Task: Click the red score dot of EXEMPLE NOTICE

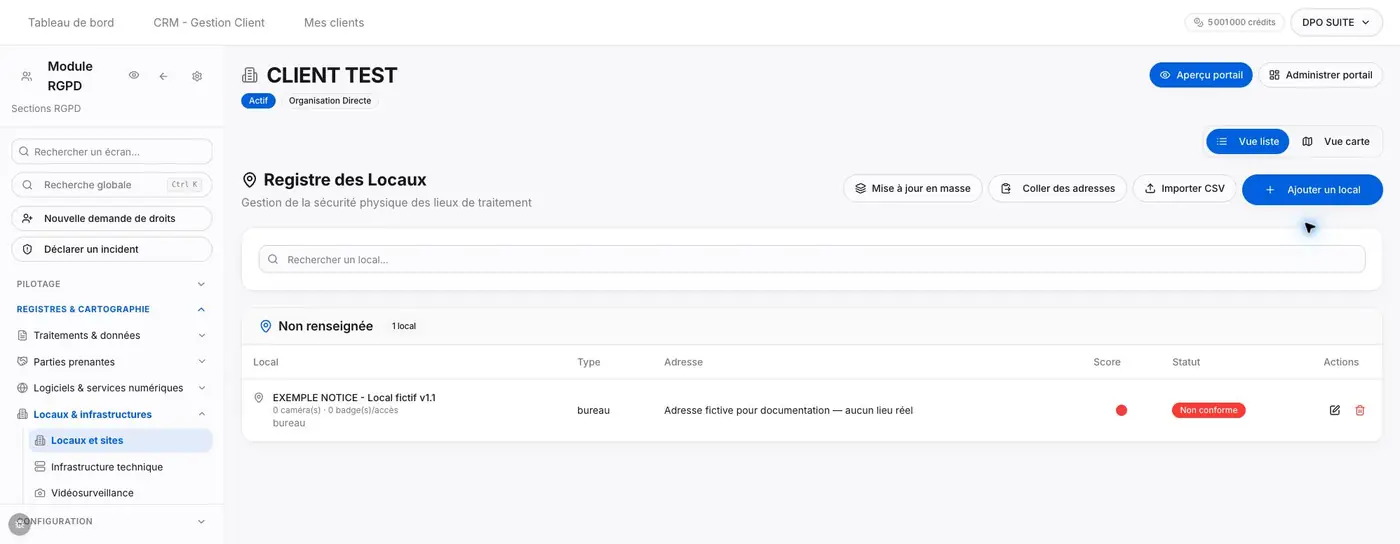Action: point(1121,410)
